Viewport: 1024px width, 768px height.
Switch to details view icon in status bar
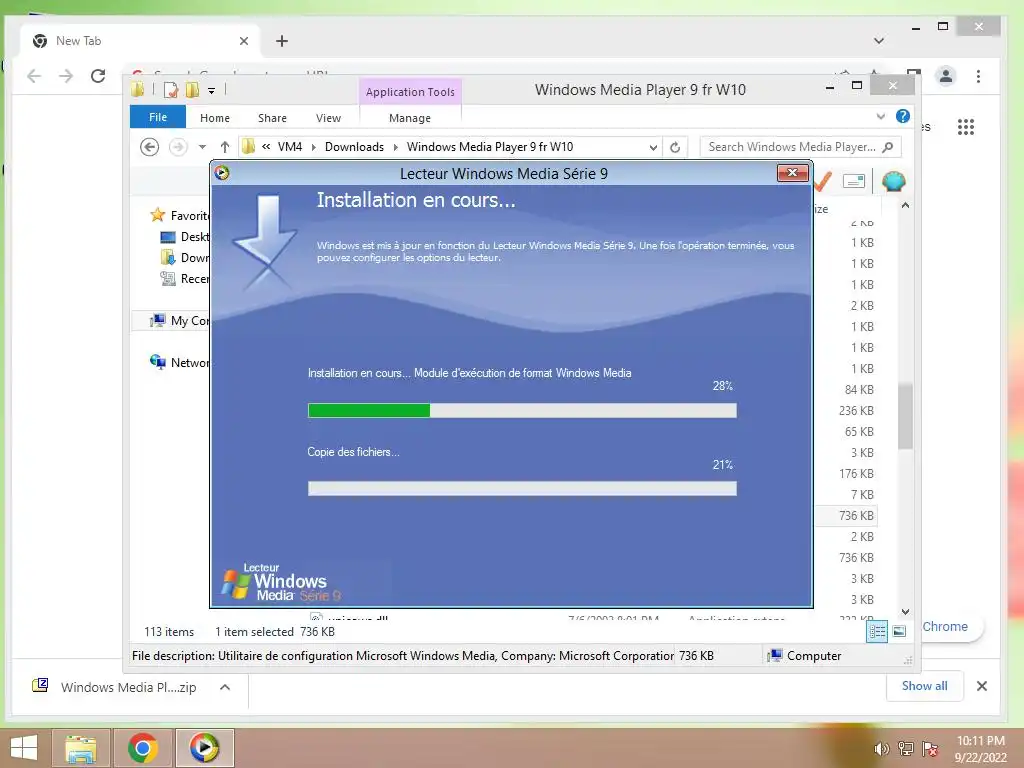coord(877,632)
